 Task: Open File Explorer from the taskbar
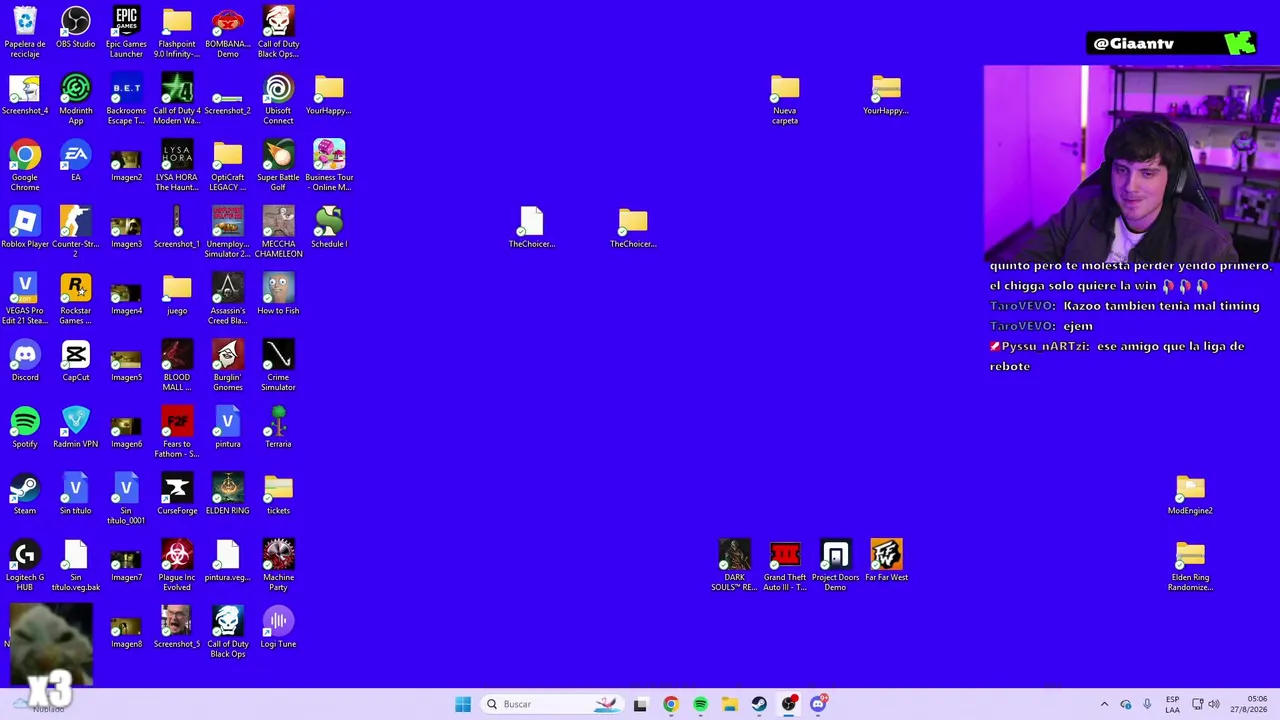(x=730, y=704)
